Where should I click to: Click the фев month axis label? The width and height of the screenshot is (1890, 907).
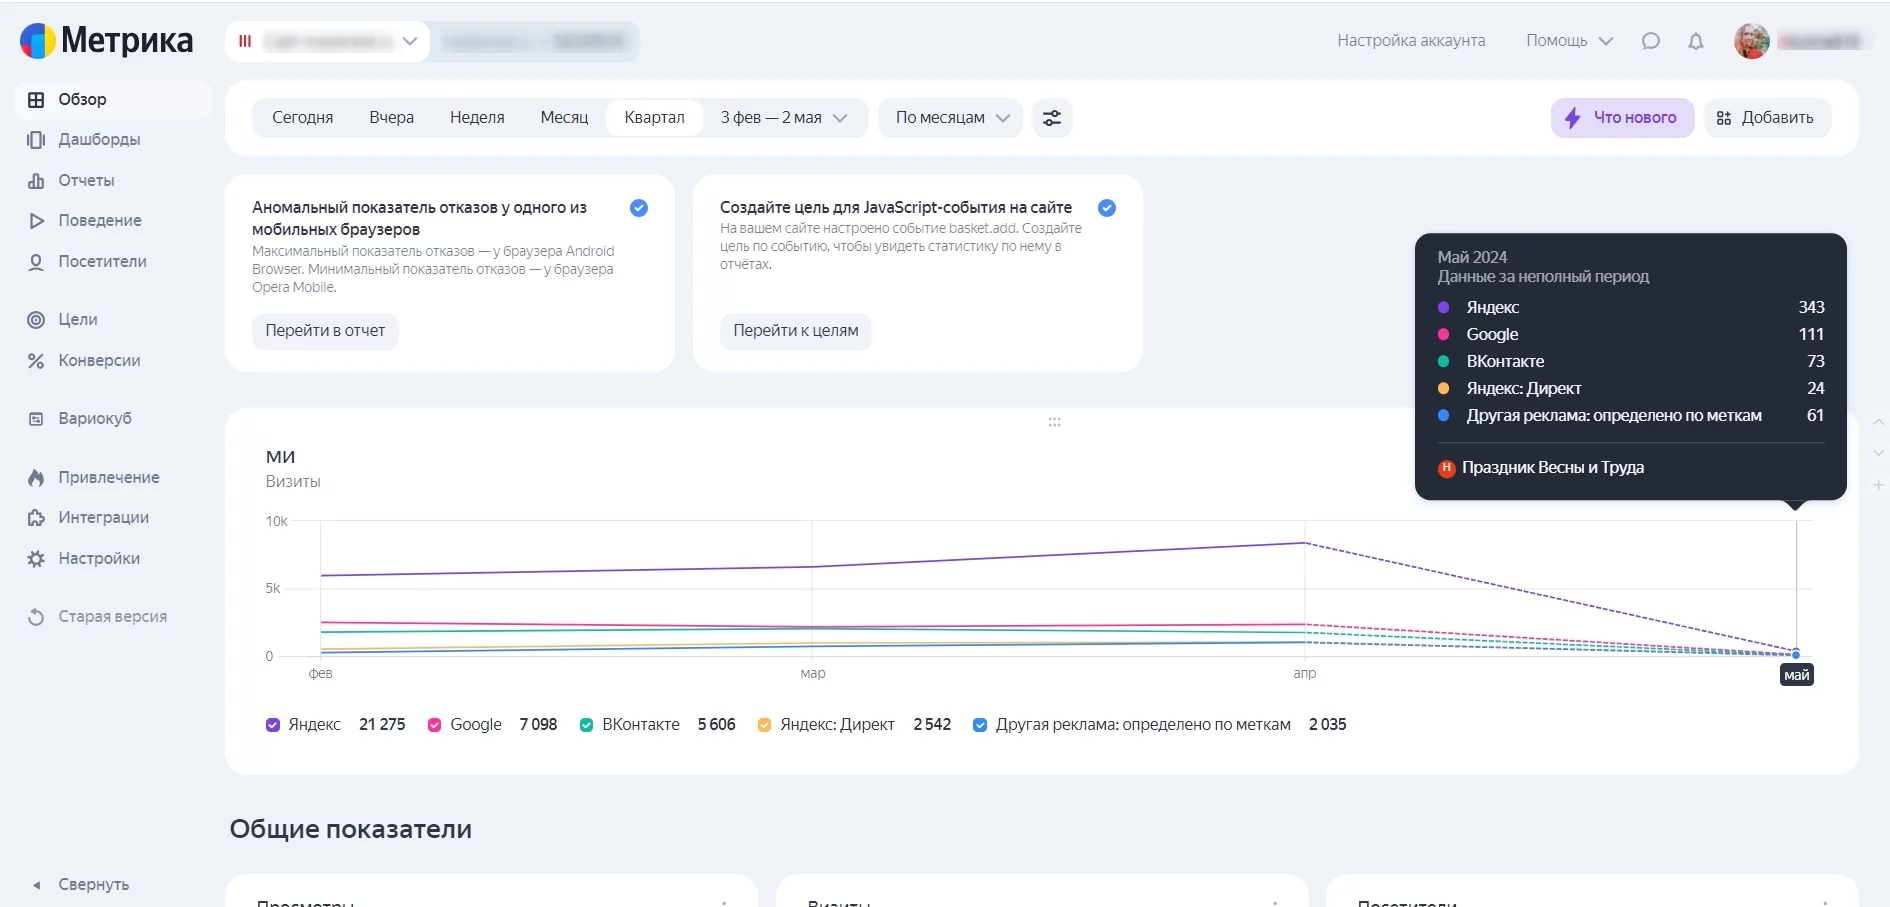320,673
